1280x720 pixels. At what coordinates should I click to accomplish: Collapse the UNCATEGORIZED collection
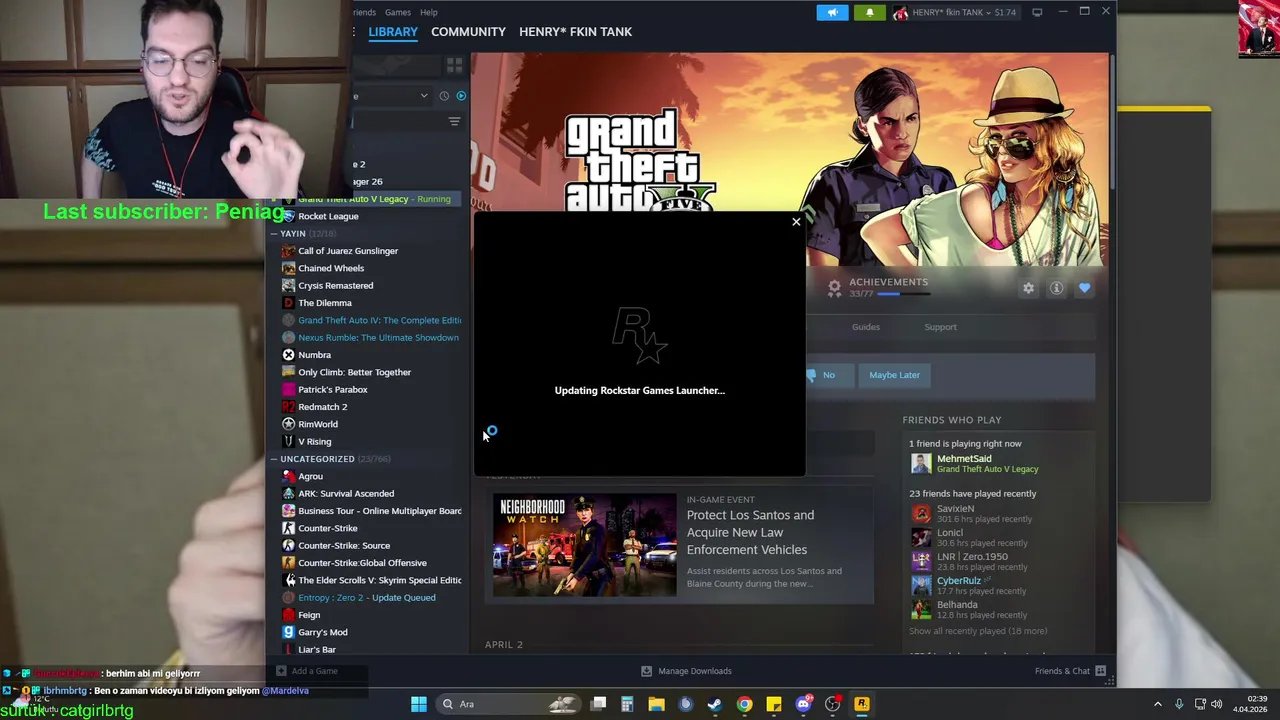[274, 459]
